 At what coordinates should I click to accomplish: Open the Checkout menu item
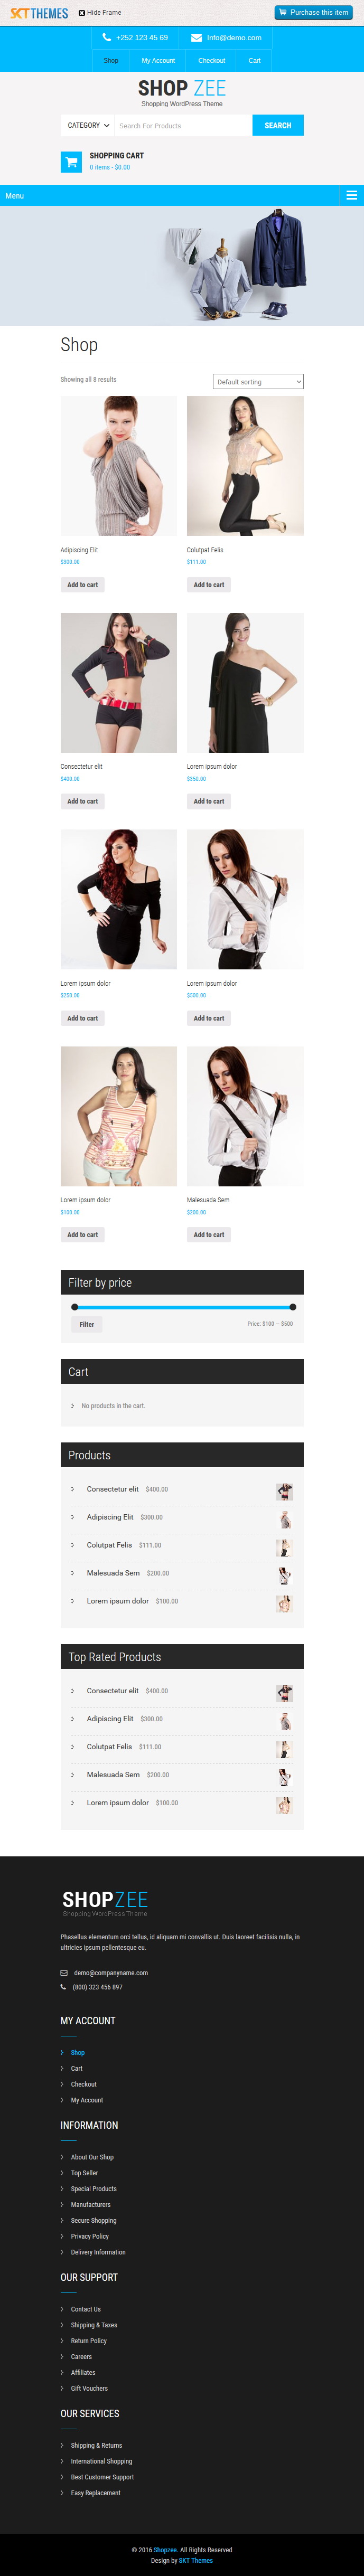[212, 61]
